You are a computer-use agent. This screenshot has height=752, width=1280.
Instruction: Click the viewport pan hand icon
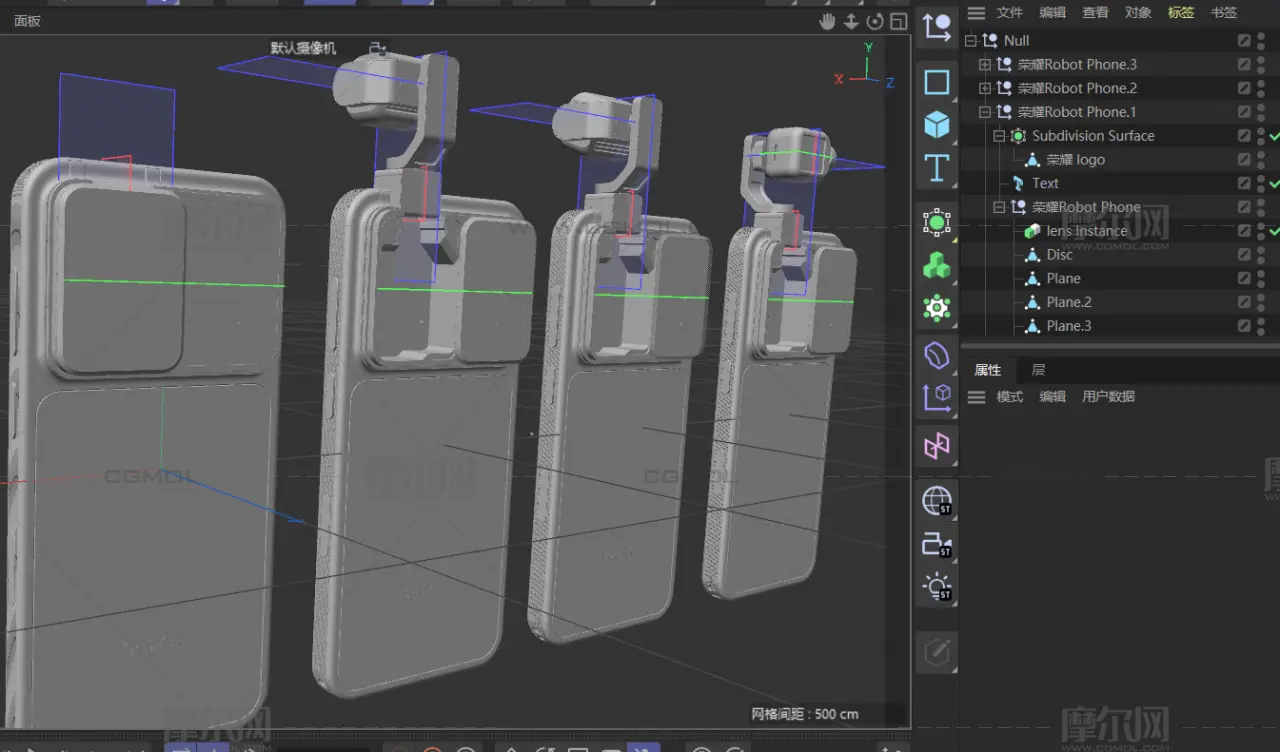point(828,21)
